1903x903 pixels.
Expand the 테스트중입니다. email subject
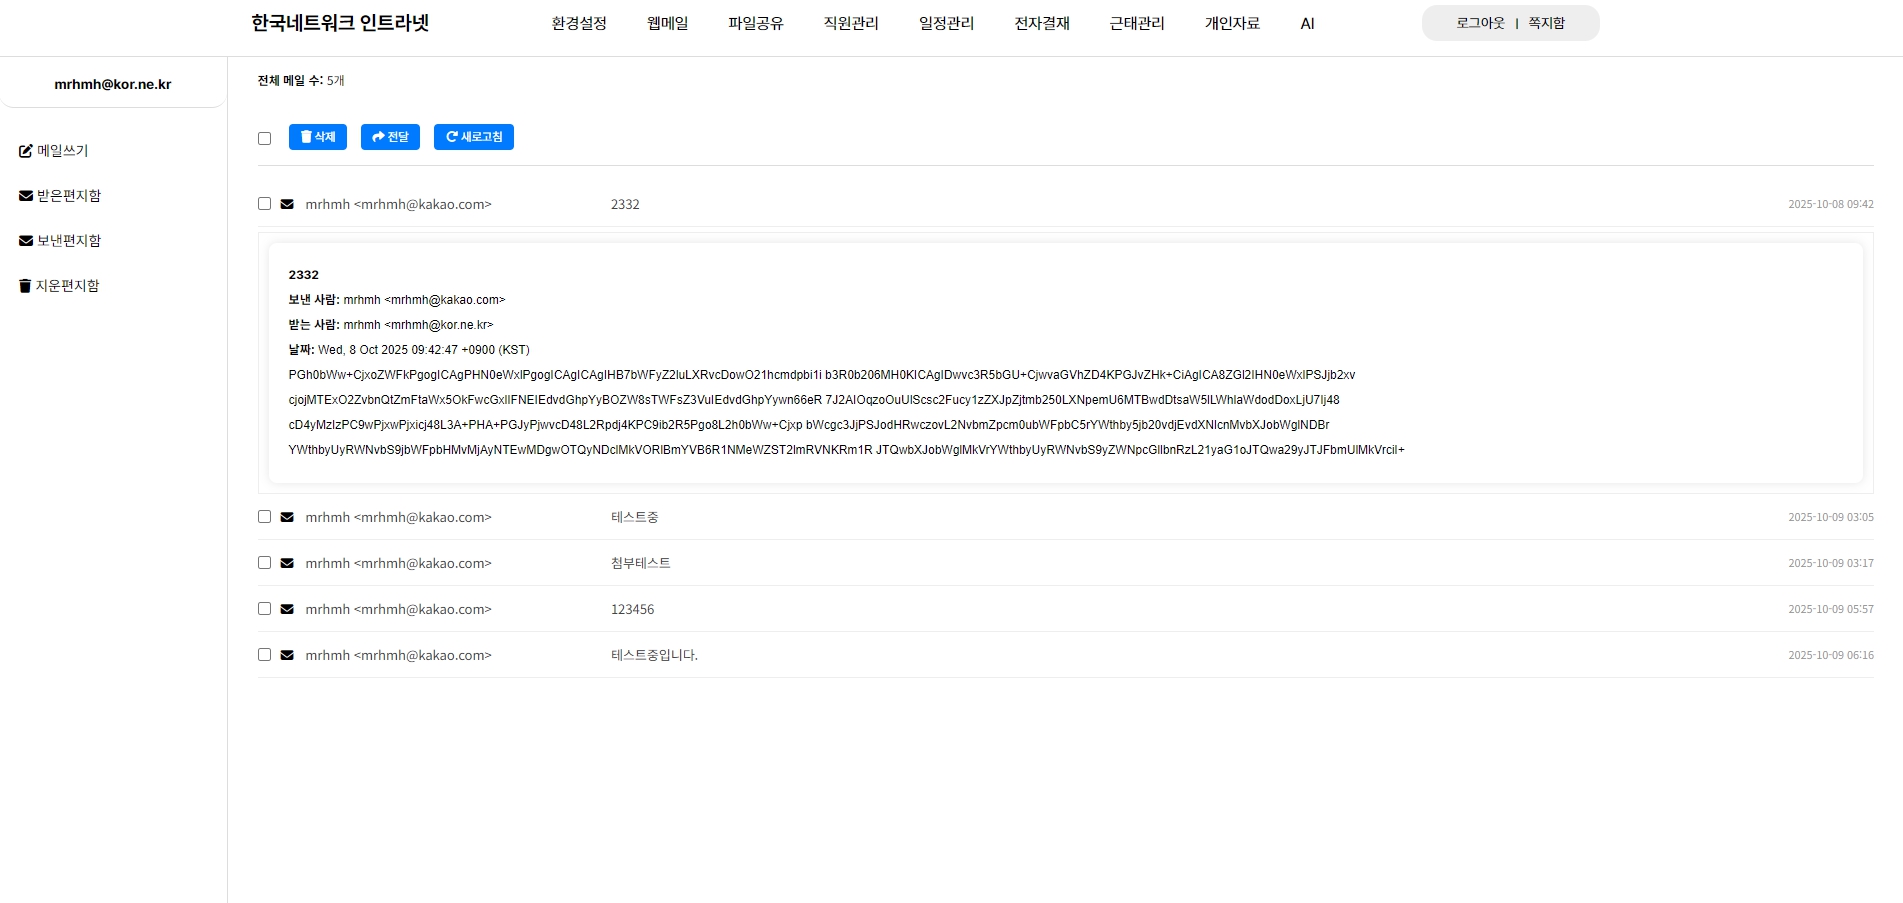coord(654,655)
